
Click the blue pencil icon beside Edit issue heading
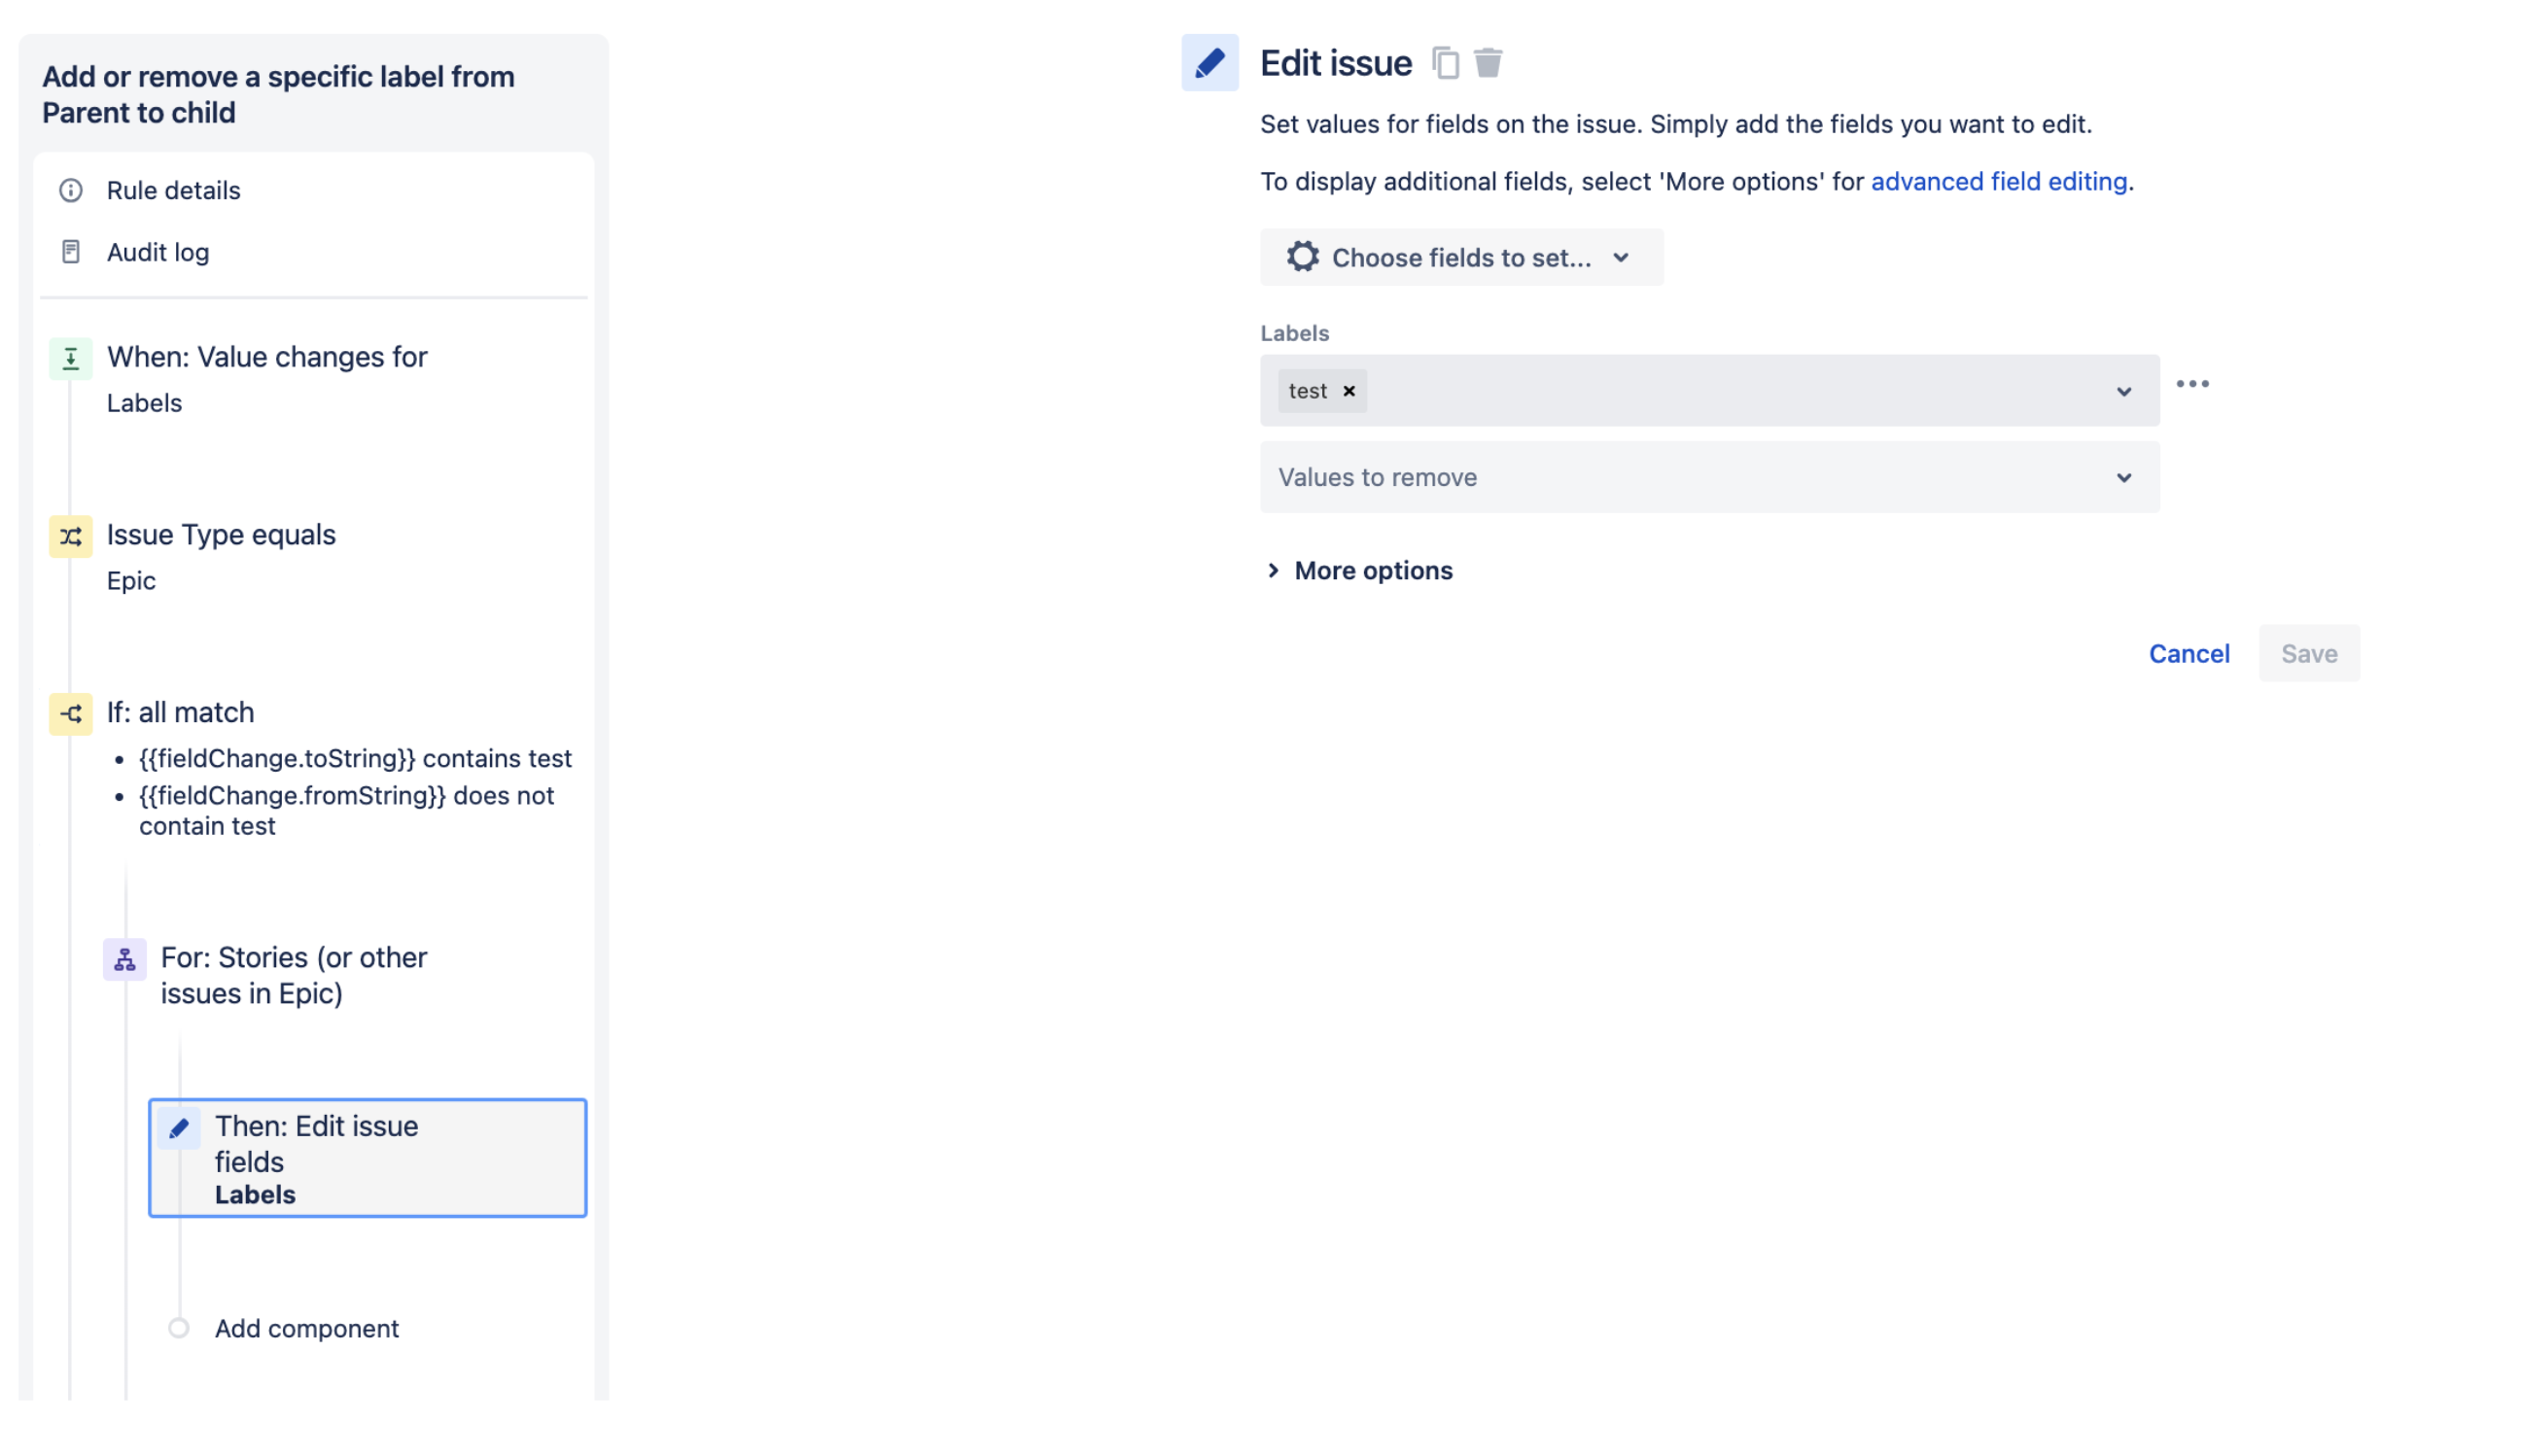(1210, 63)
